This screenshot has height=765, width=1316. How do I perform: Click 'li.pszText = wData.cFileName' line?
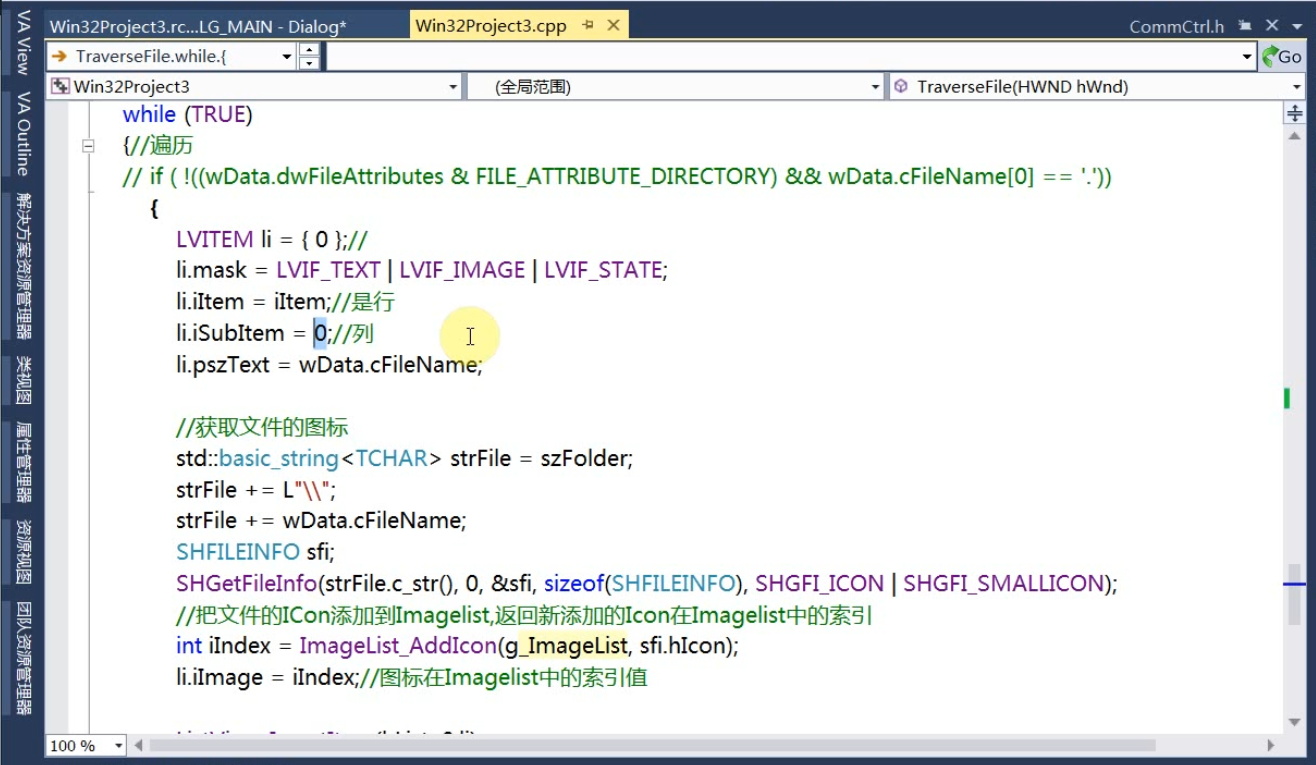pyautogui.click(x=329, y=365)
